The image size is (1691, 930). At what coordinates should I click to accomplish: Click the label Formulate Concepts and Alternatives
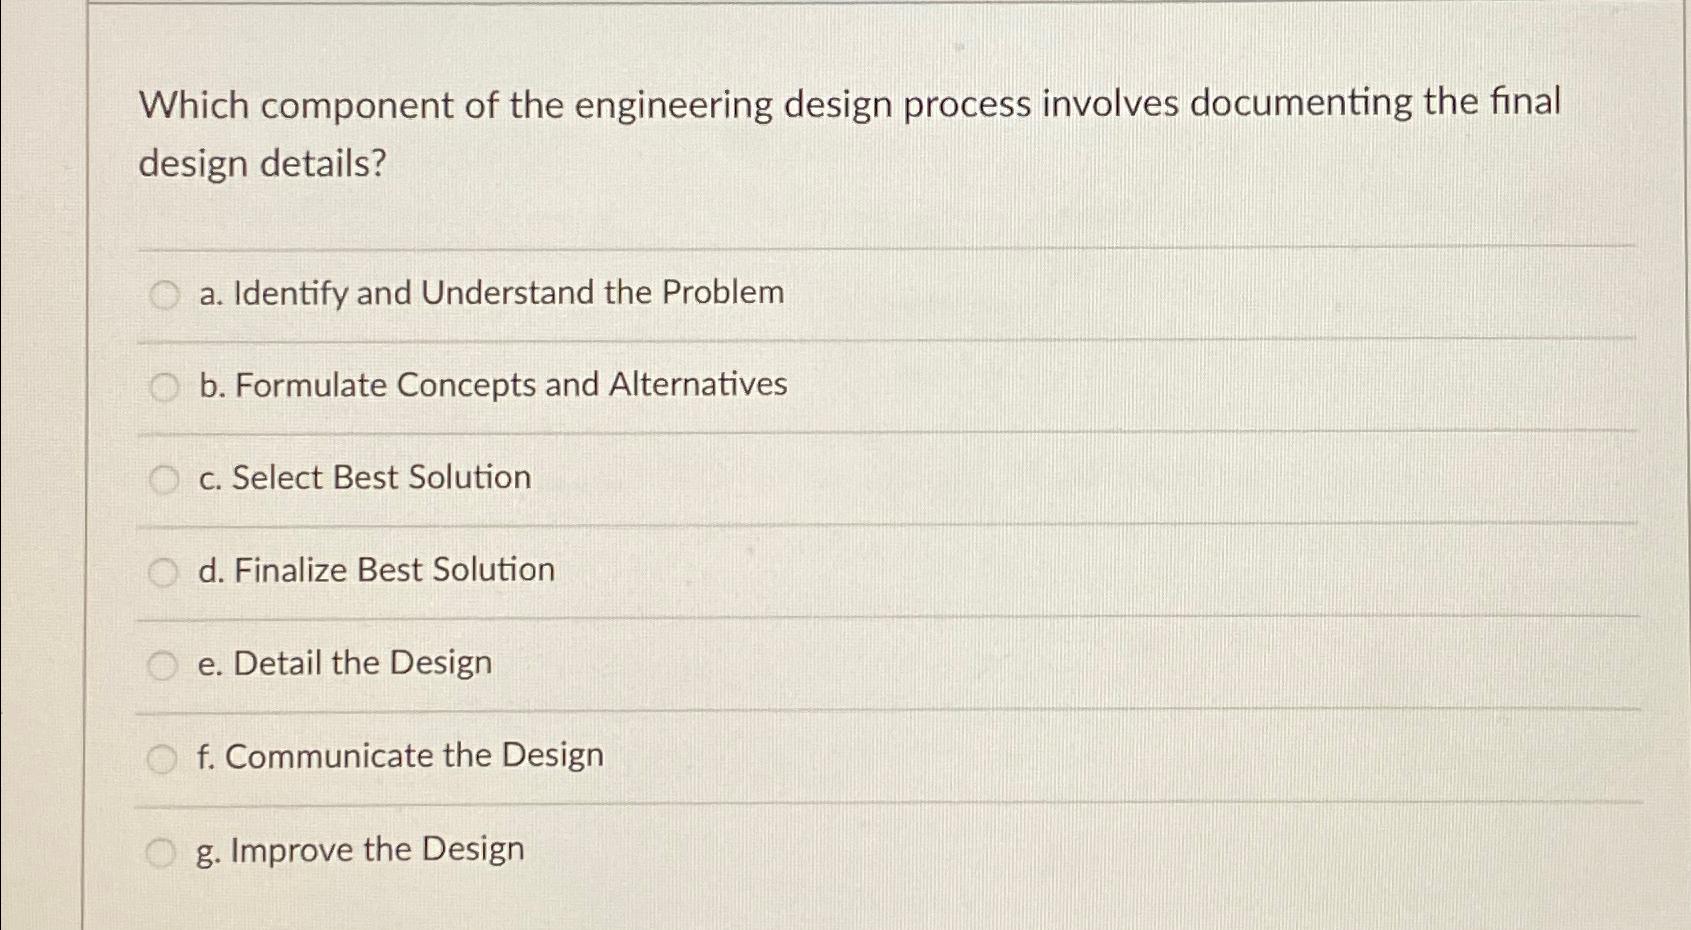coord(490,385)
